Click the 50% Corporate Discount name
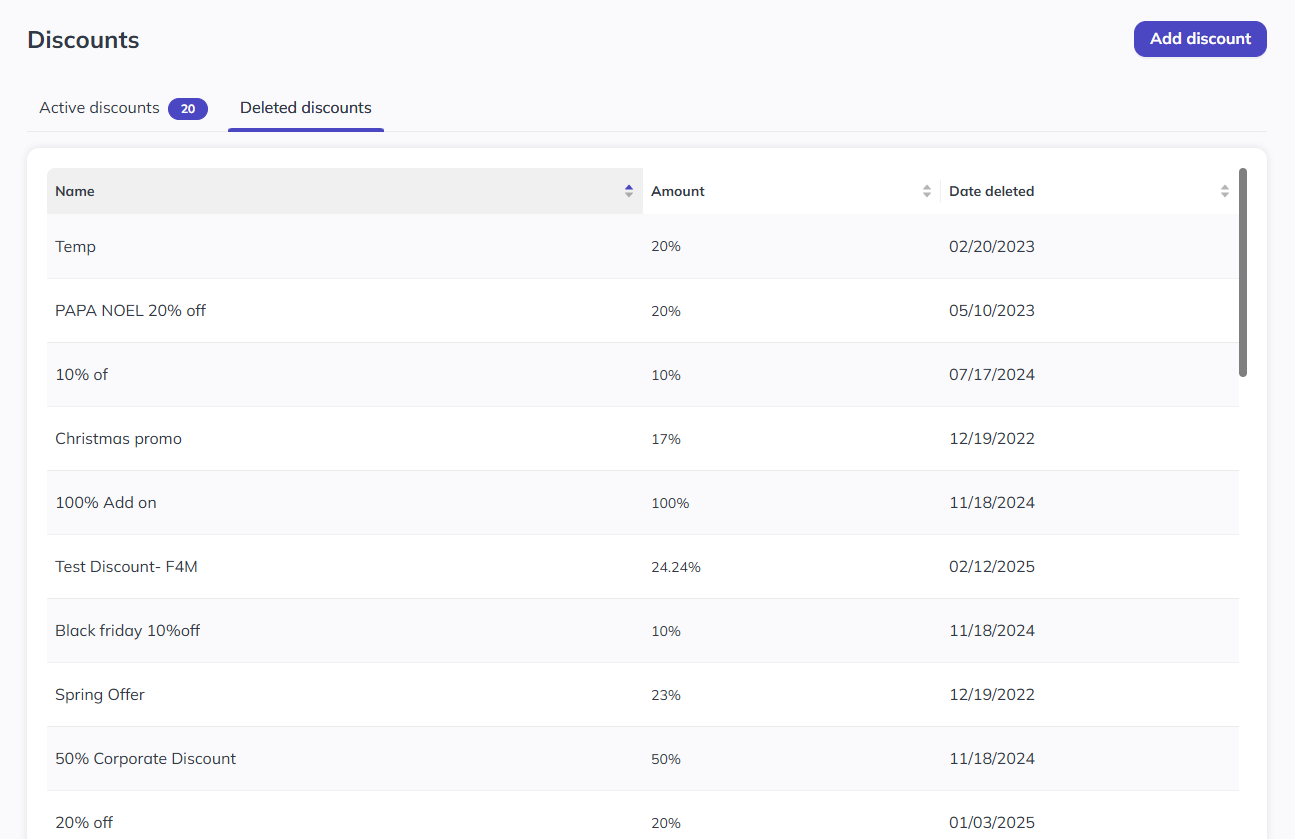This screenshot has width=1295, height=839. pyautogui.click(x=146, y=759)
